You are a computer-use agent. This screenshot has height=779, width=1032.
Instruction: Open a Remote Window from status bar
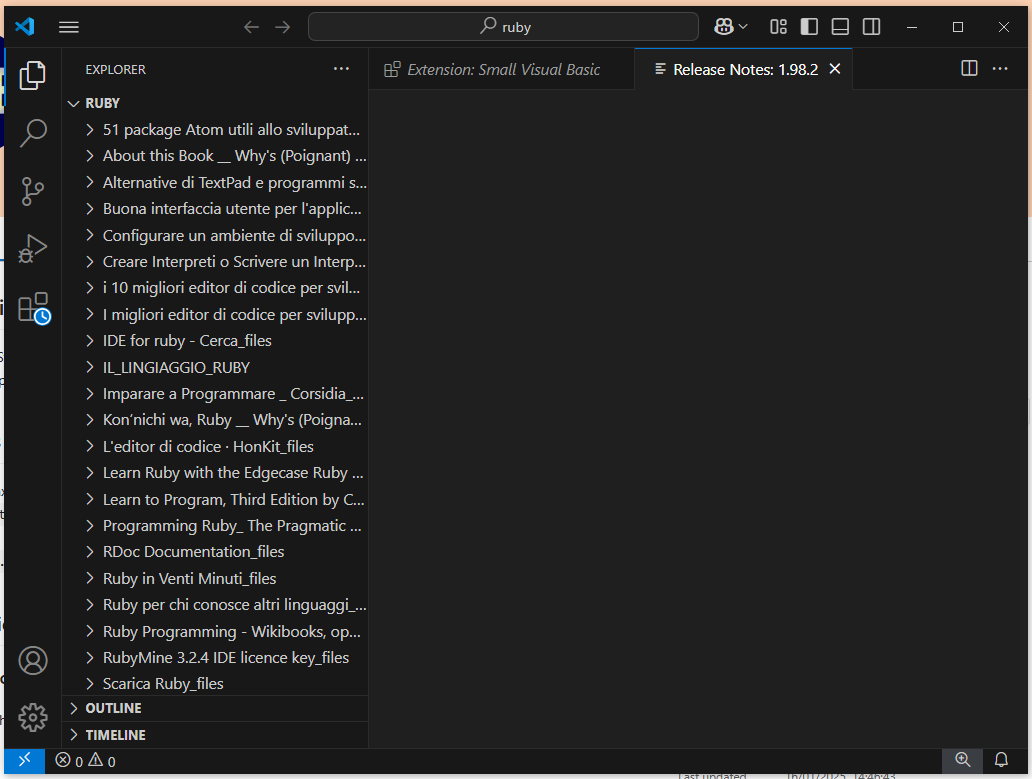24,761
